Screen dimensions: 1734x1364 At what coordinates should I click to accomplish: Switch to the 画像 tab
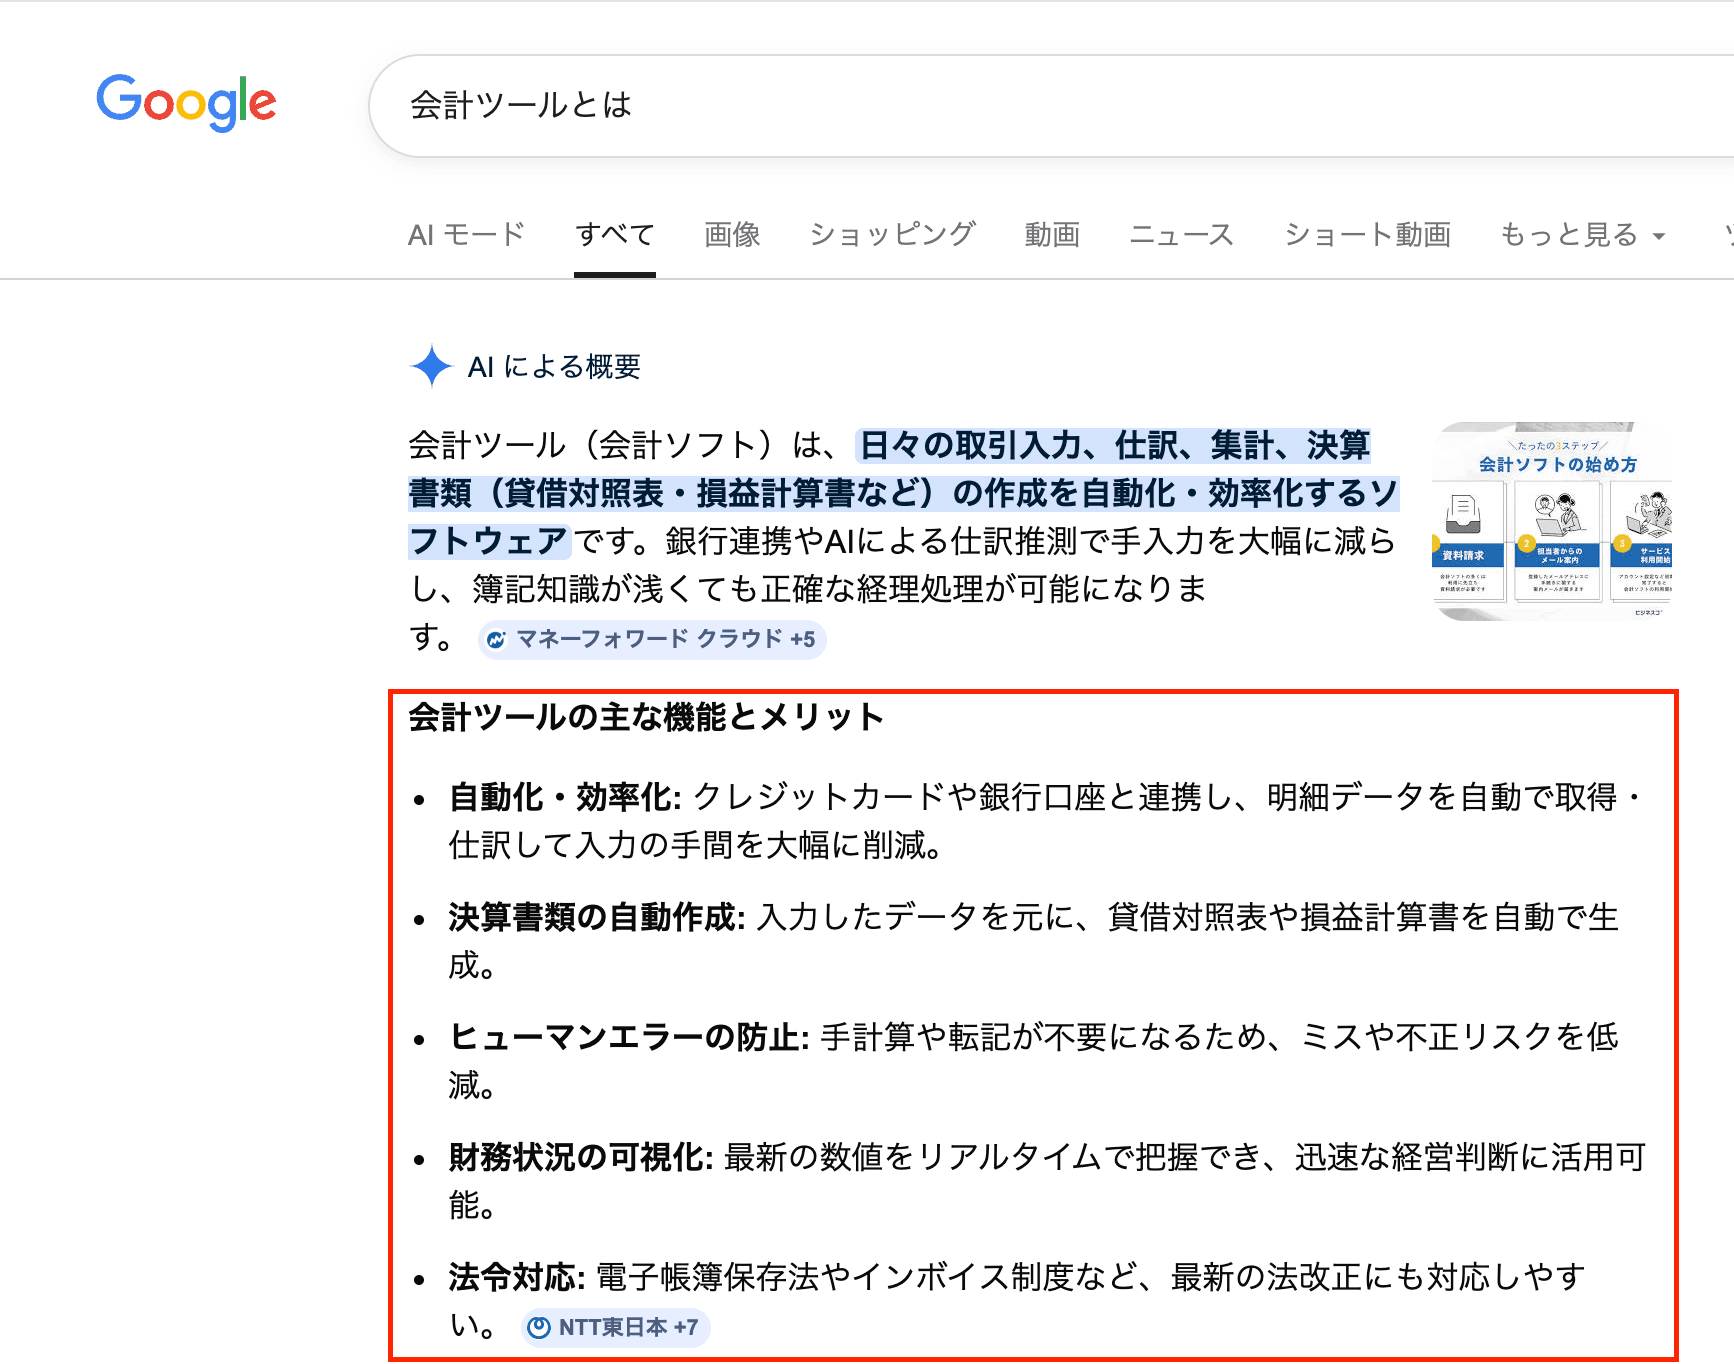(731, 235)
